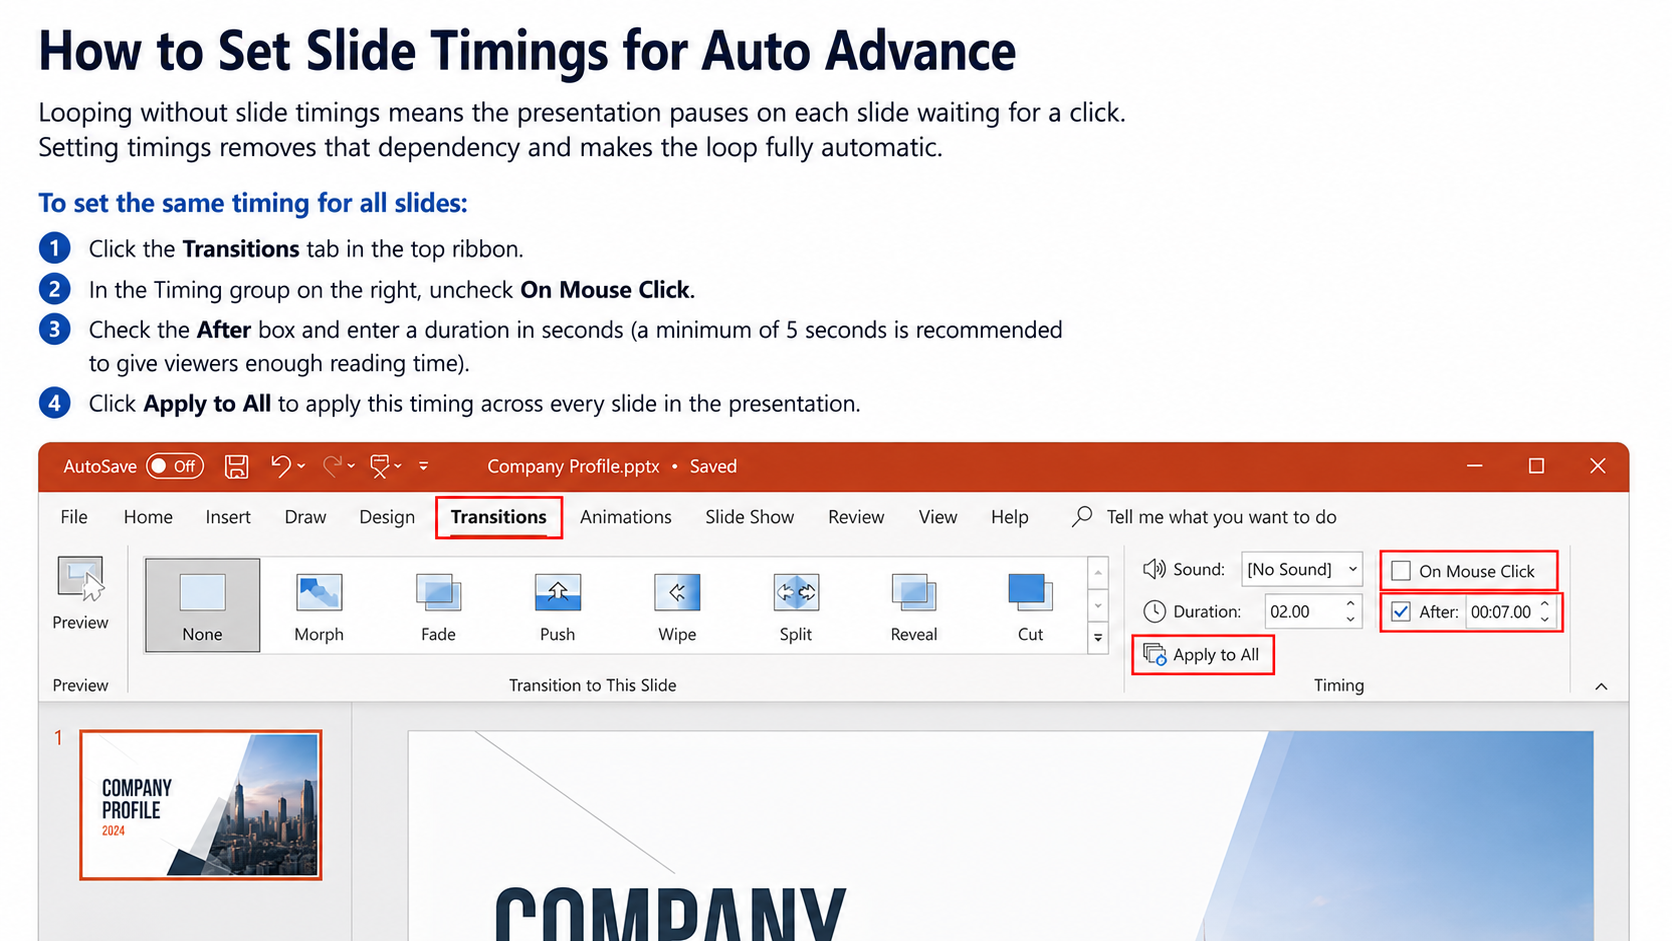Click the Save icon in title bar
1672x941 pixels.
[x=236, y=466]
